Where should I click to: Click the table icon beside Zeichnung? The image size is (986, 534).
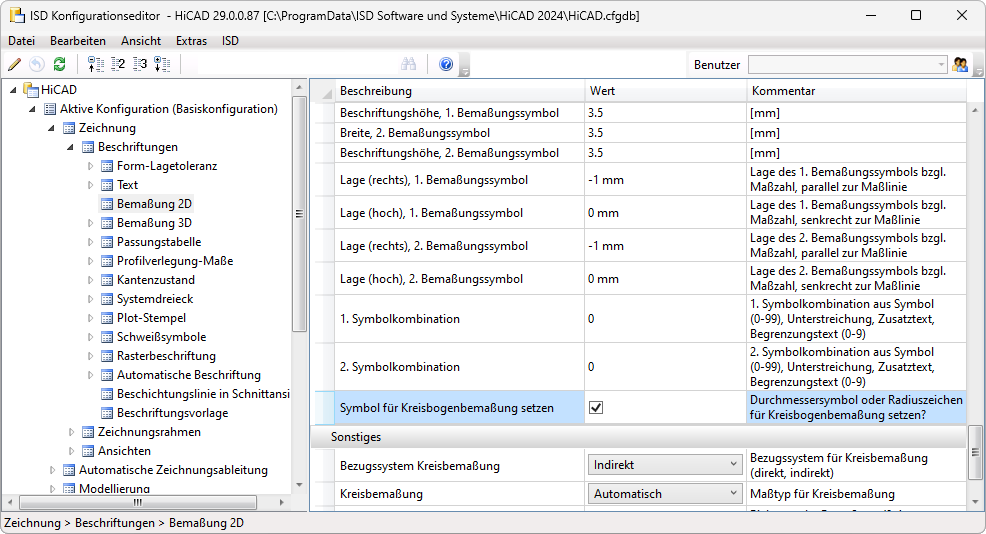click(x=69, y=128)
